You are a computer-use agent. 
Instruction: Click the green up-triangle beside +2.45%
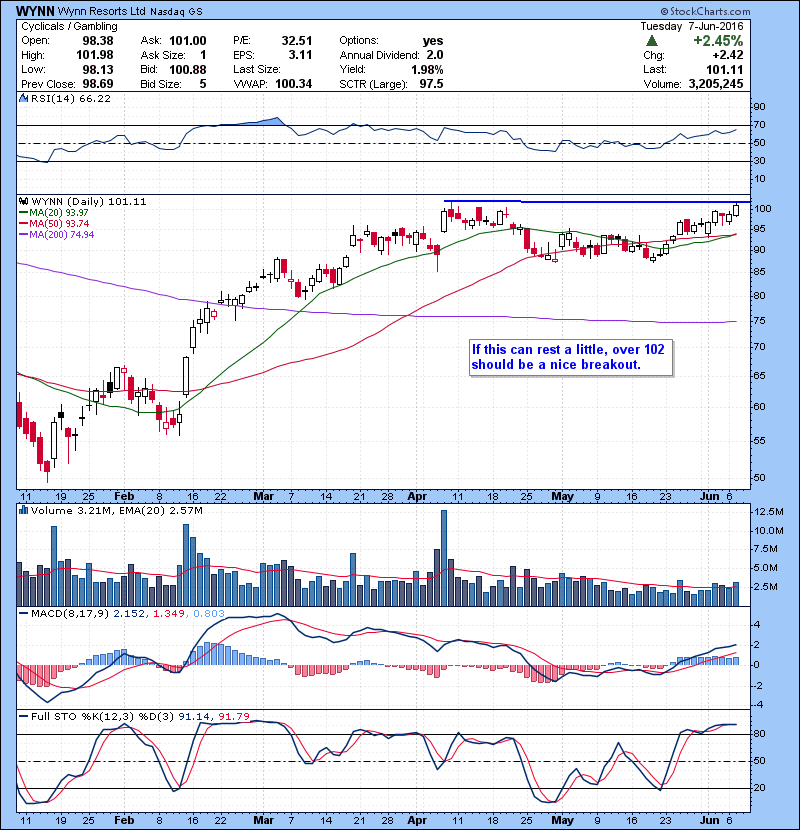pyautogui.click(x=652, y=41)
